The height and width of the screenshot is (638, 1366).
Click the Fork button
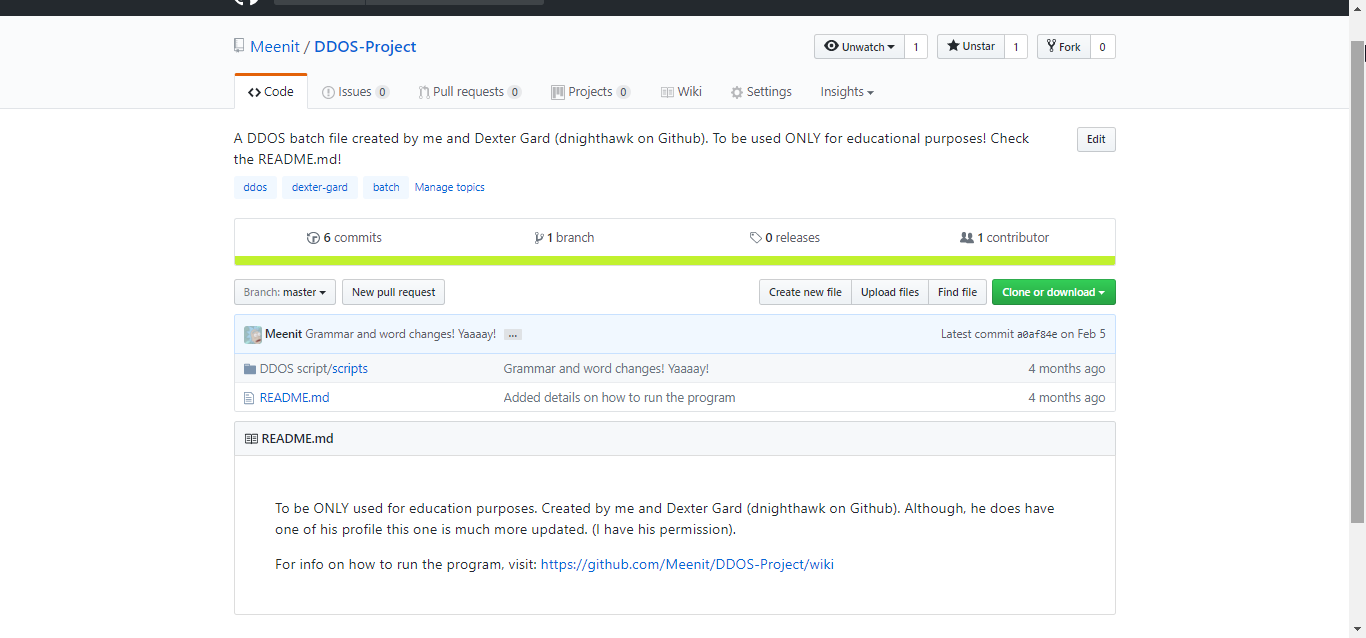pos(1063,47)
